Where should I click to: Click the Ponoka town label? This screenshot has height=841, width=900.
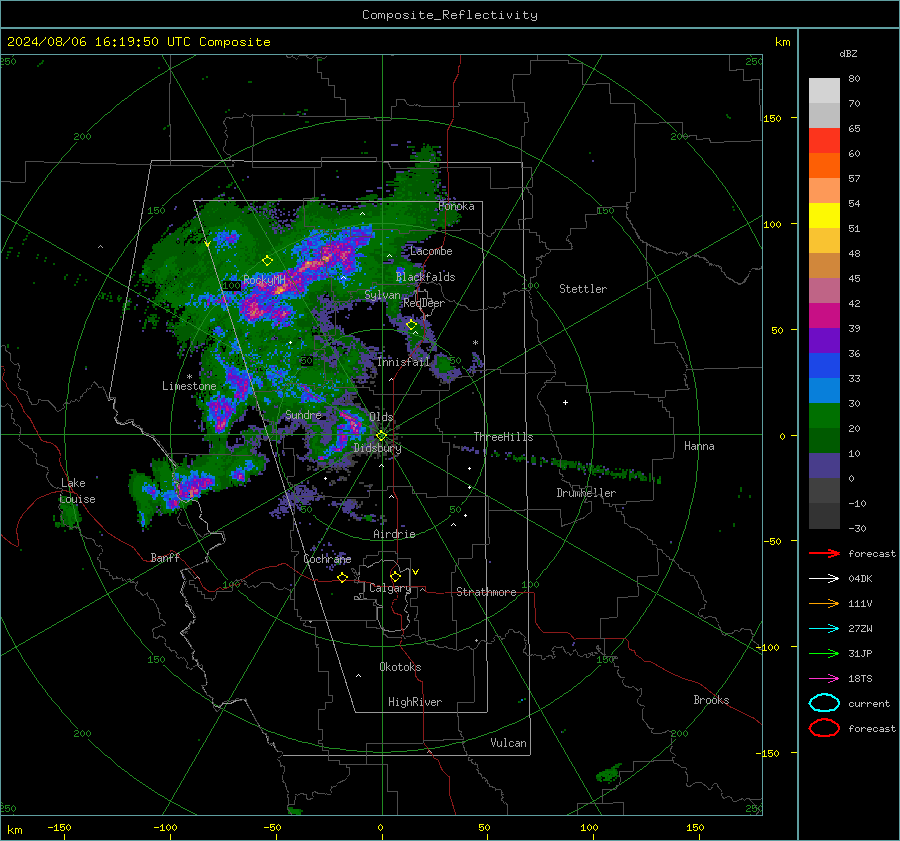click(x=456, y=206)
